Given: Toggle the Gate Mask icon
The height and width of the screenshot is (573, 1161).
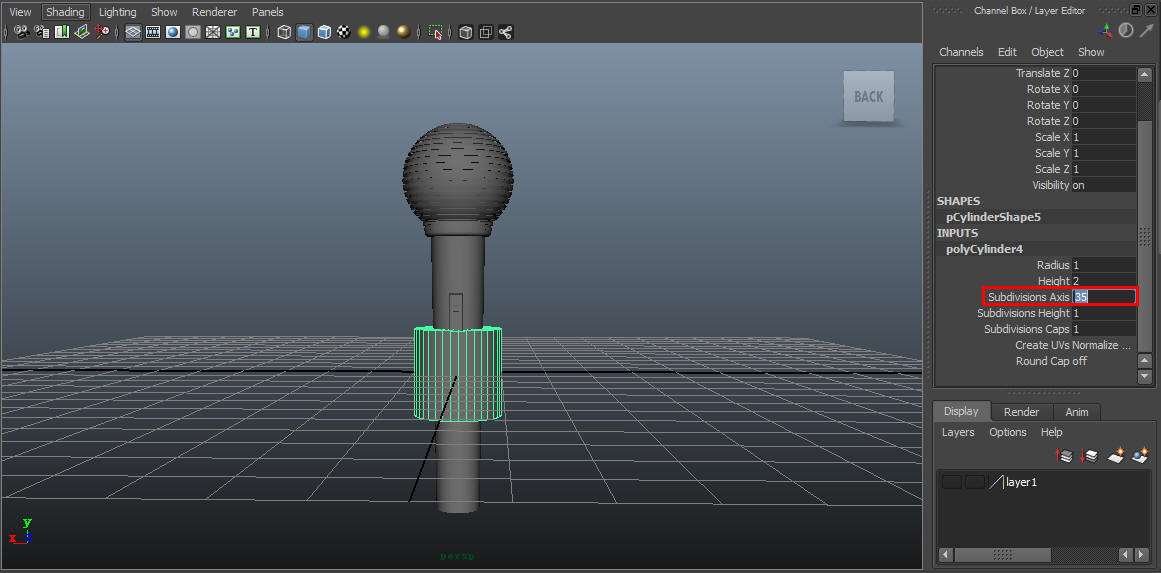Looking at the screenshot, I should (193, 32).
